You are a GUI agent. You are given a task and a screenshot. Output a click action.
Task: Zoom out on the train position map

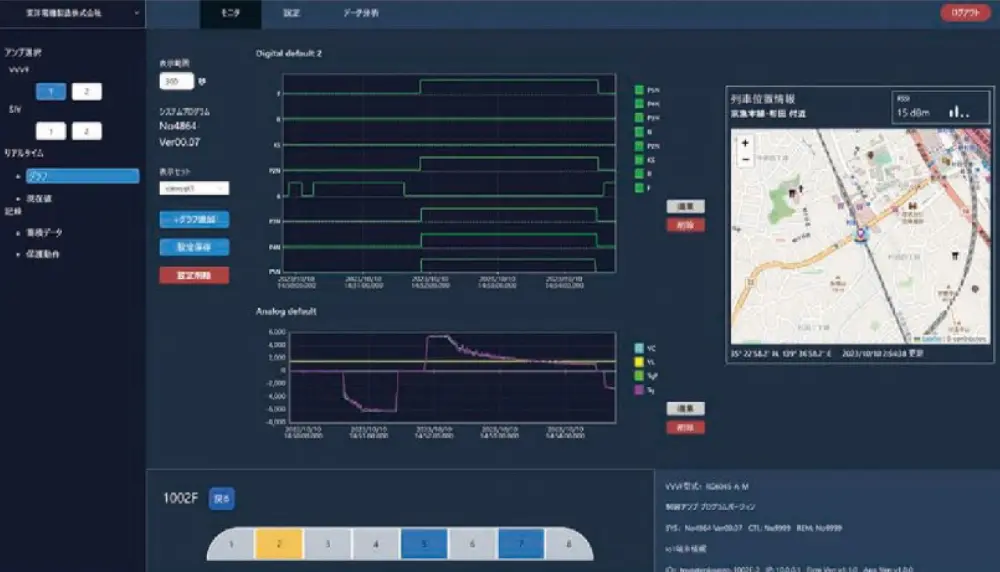[x=745, y=159]
